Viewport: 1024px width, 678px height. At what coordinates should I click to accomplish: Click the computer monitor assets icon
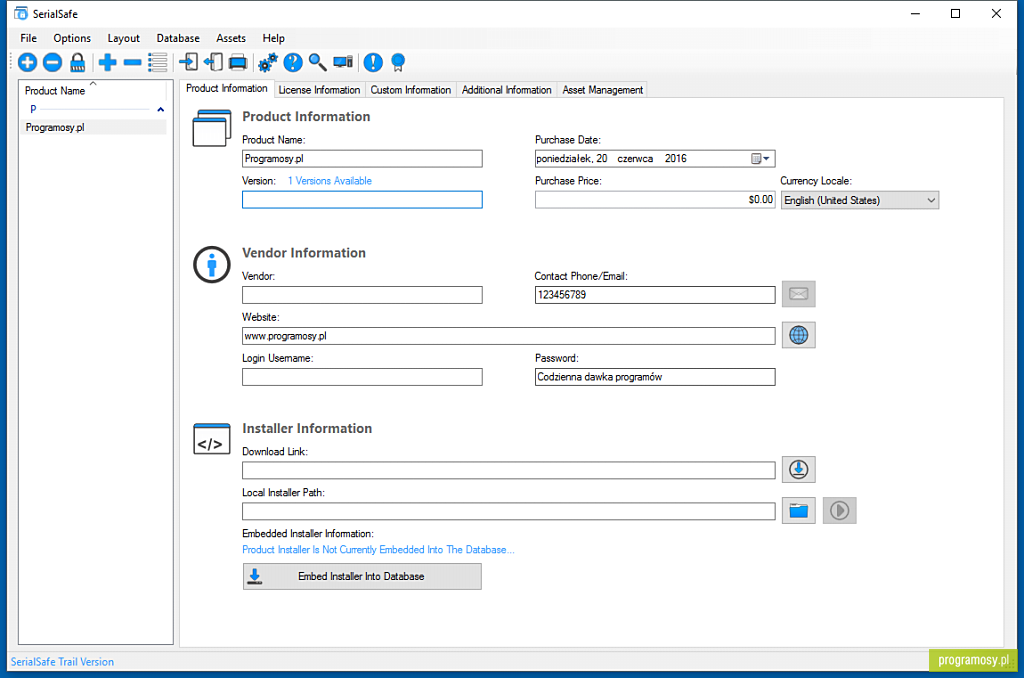point(343,63)
